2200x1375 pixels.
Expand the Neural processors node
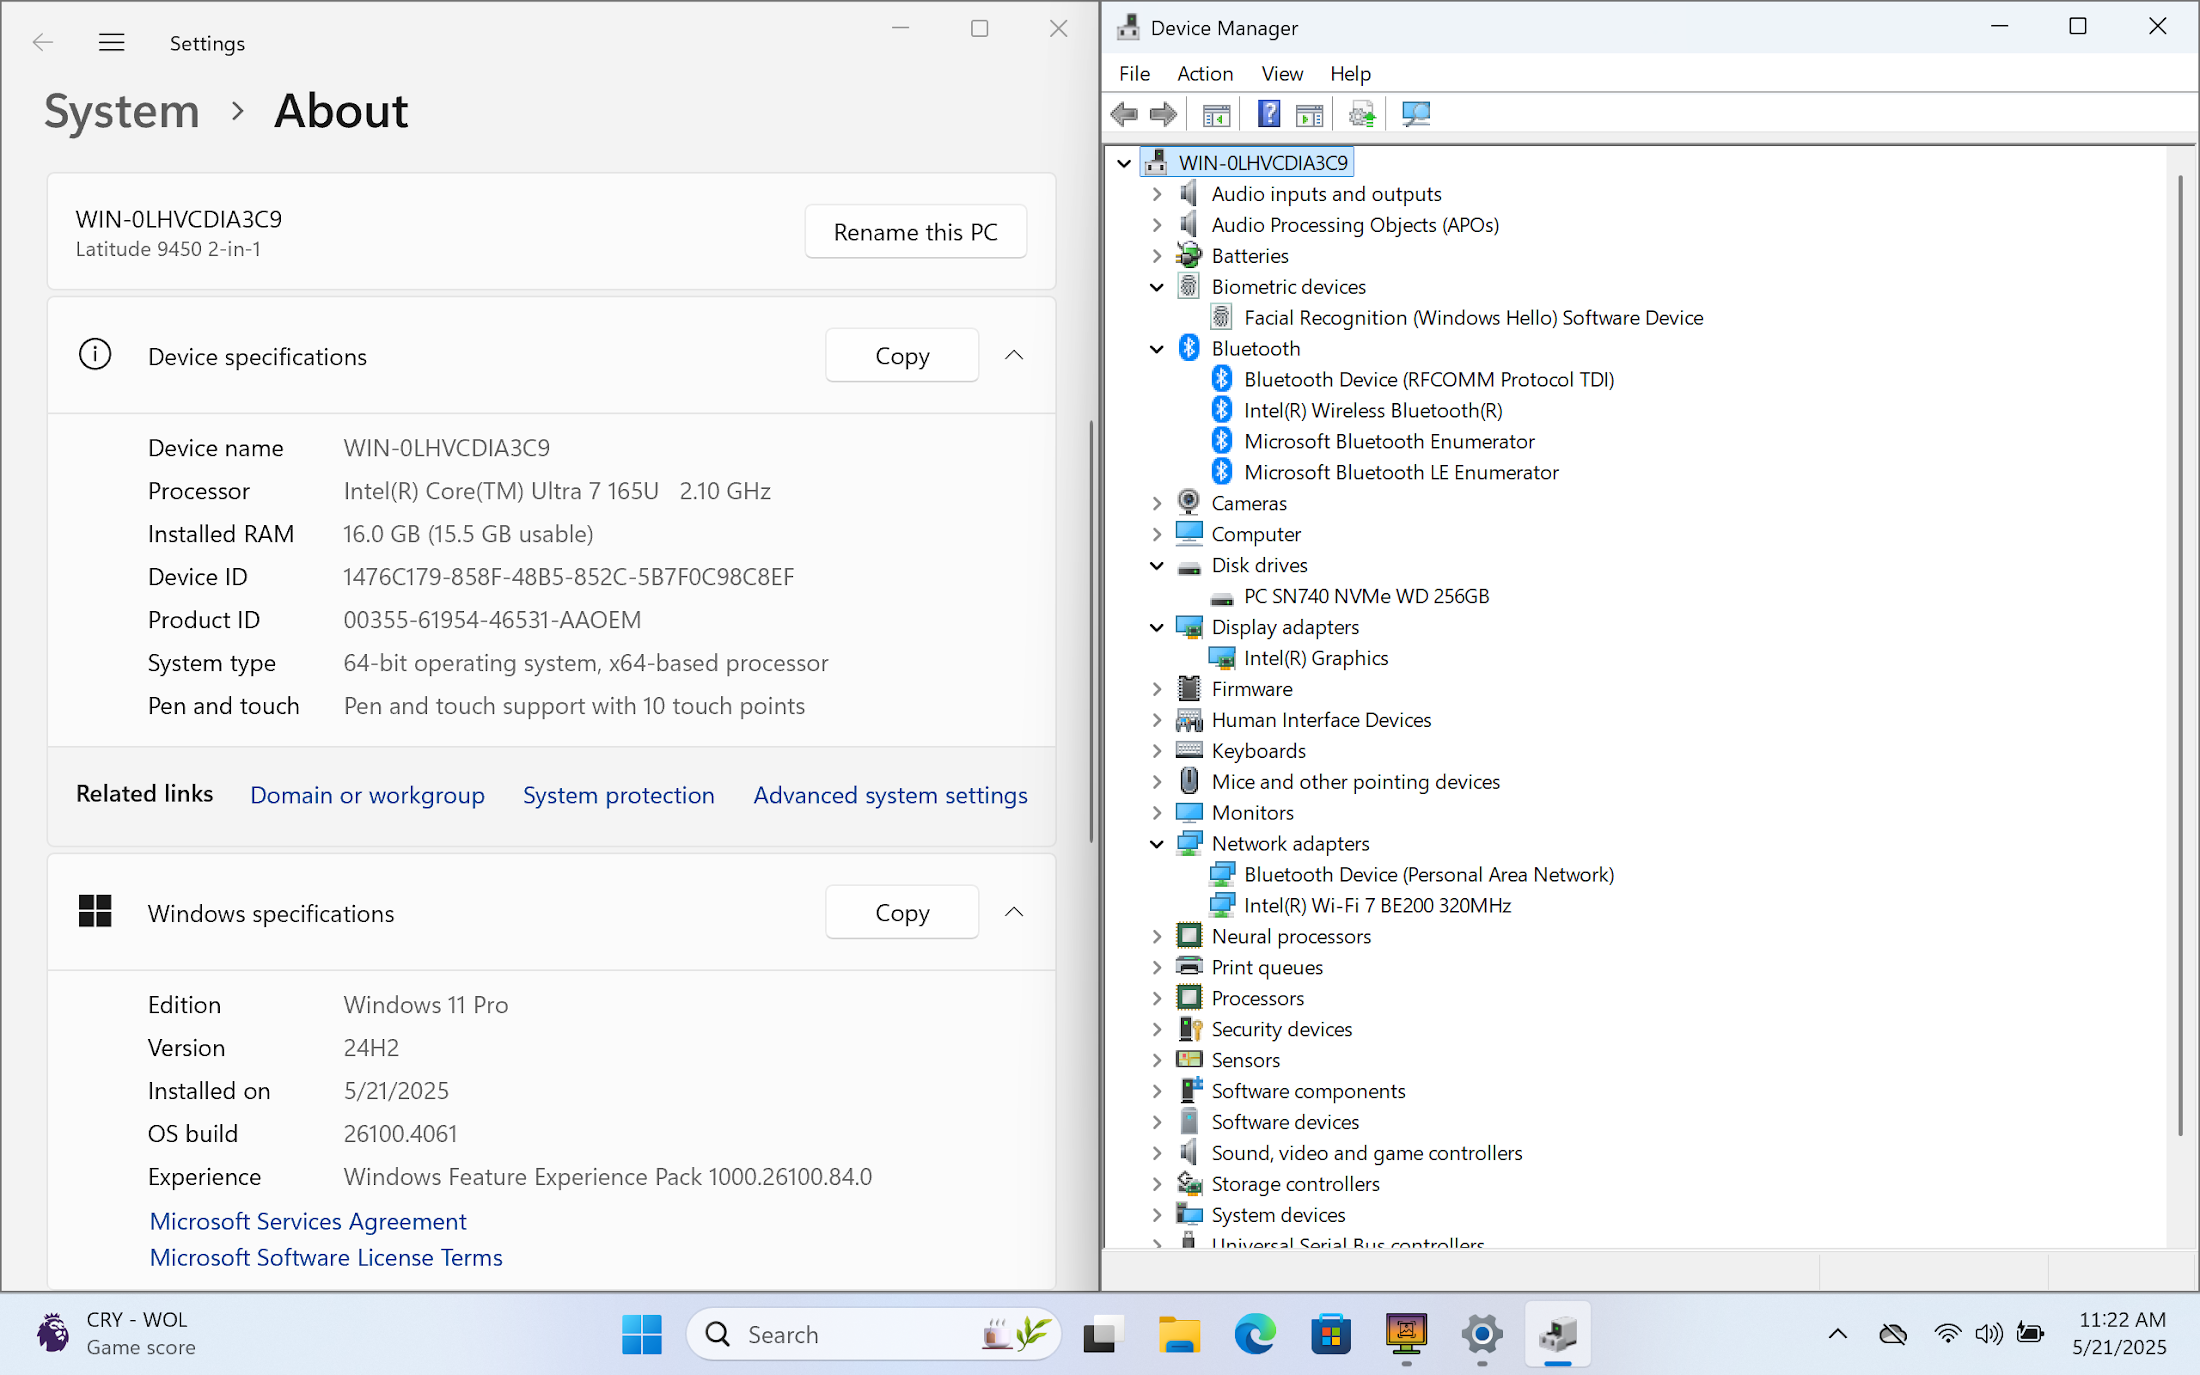(x=1157, y=937)
